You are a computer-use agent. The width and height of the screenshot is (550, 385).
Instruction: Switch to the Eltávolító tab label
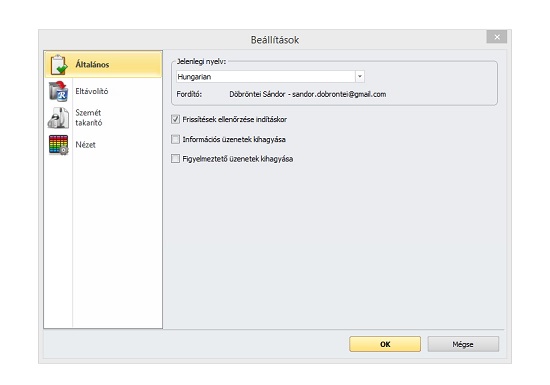click(92, 91)
